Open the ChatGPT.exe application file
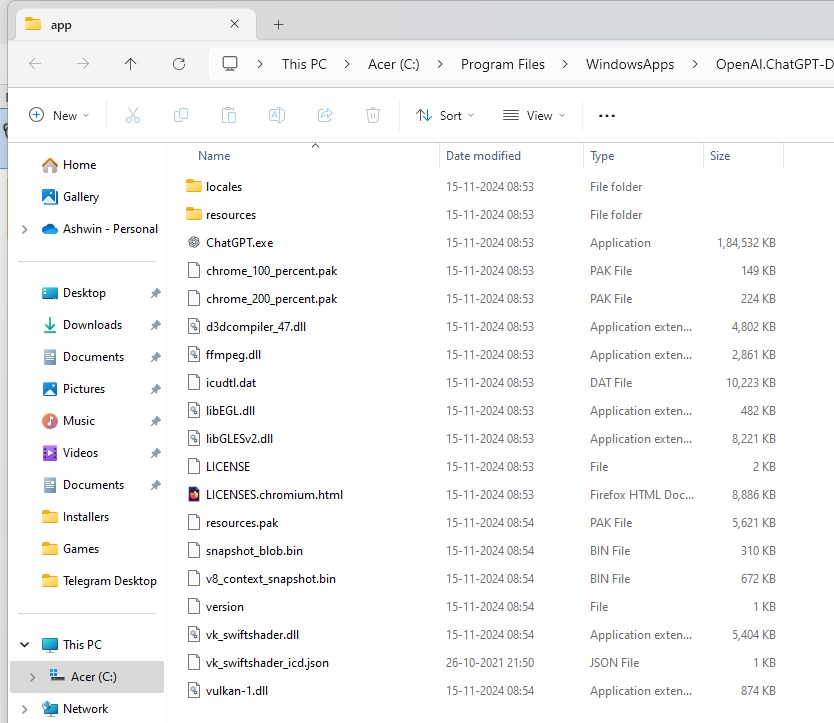Viewport: 834px width, 723px height. tap(239, 243)
